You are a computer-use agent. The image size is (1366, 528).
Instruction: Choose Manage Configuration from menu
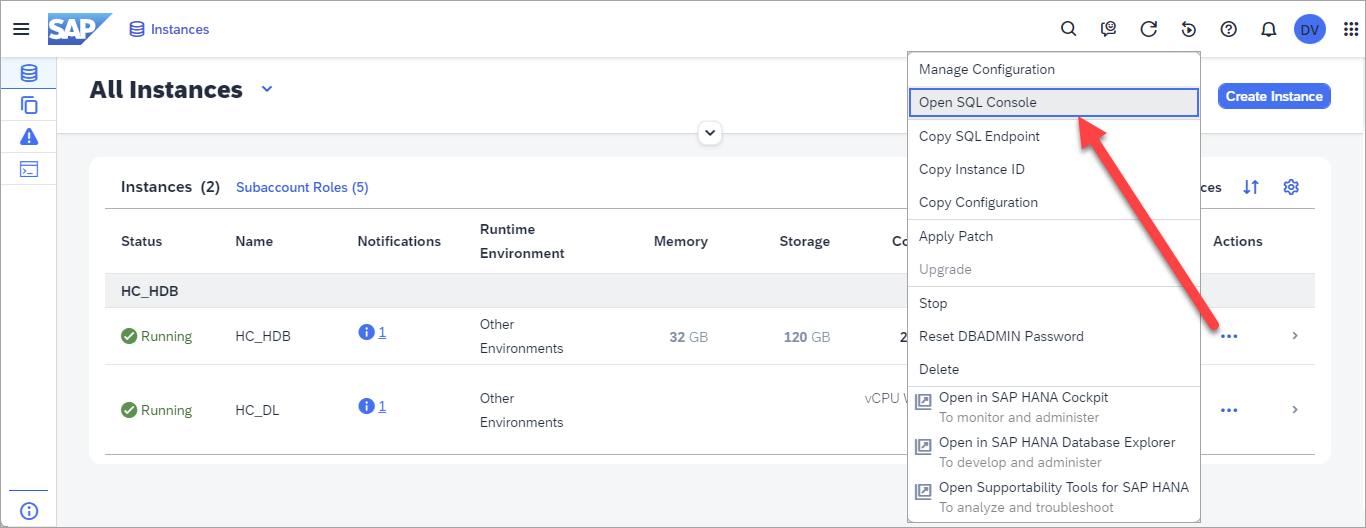pyautogui.click(x=1054, y=69)
